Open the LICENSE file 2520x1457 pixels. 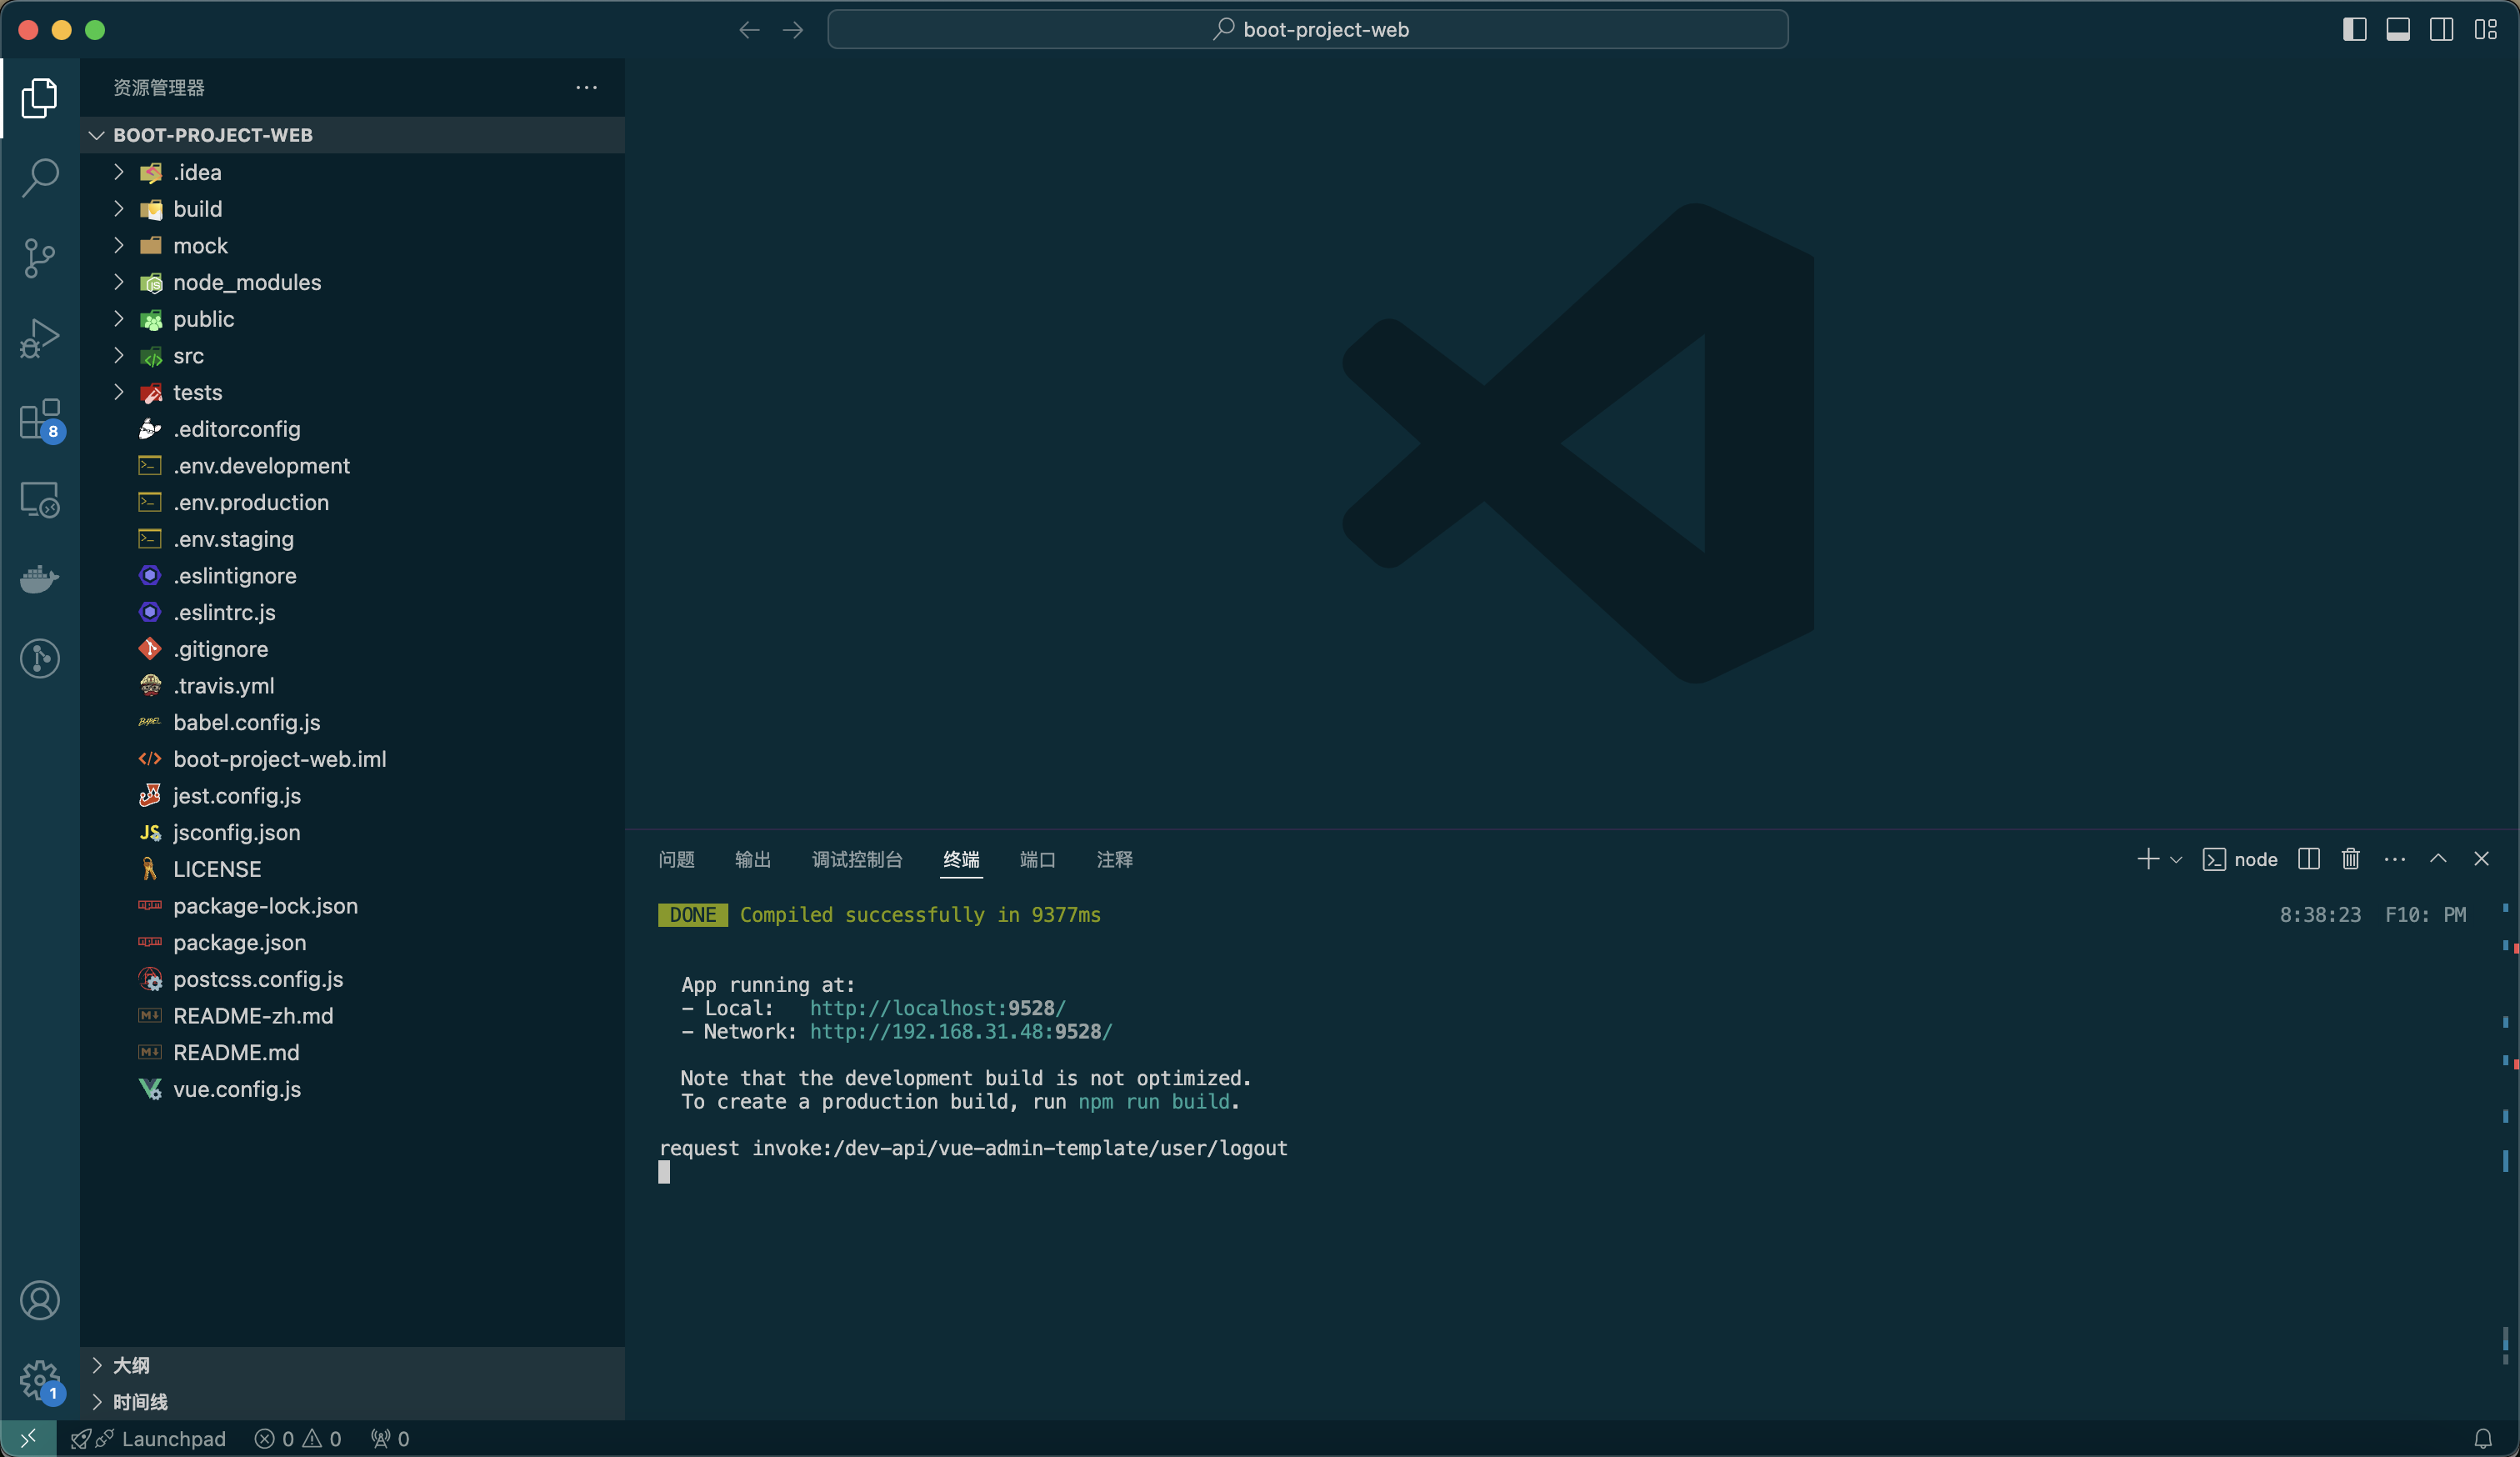[x=352, y=869]
